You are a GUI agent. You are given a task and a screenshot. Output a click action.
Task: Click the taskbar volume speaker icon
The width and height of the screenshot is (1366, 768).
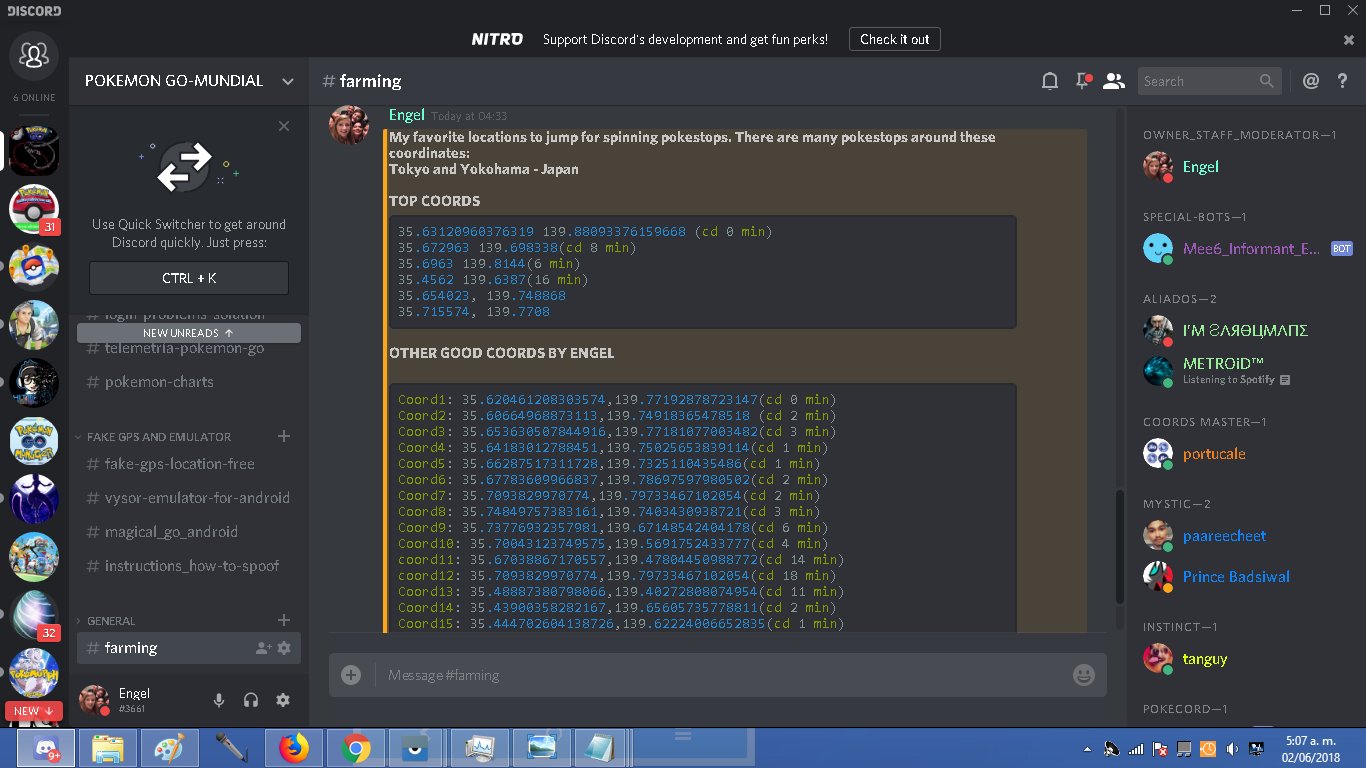[1232, 748]
